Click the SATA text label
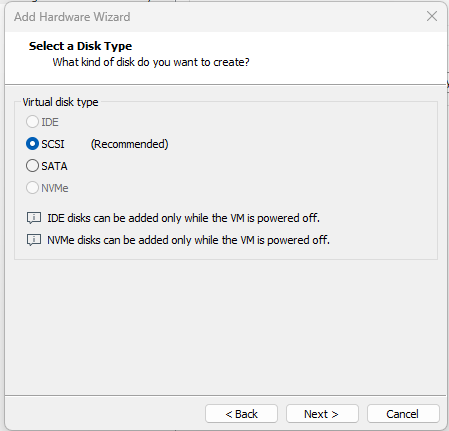449x431 pixels. [x=54, y=166]
